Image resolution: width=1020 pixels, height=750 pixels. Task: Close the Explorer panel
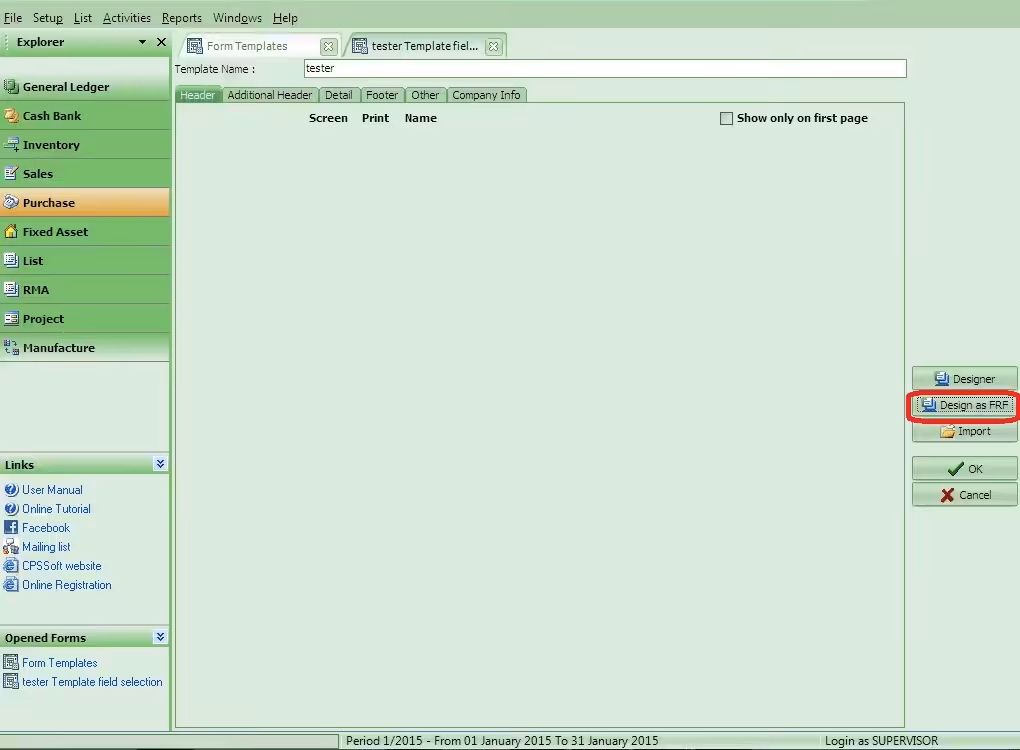tap(161, 42)
